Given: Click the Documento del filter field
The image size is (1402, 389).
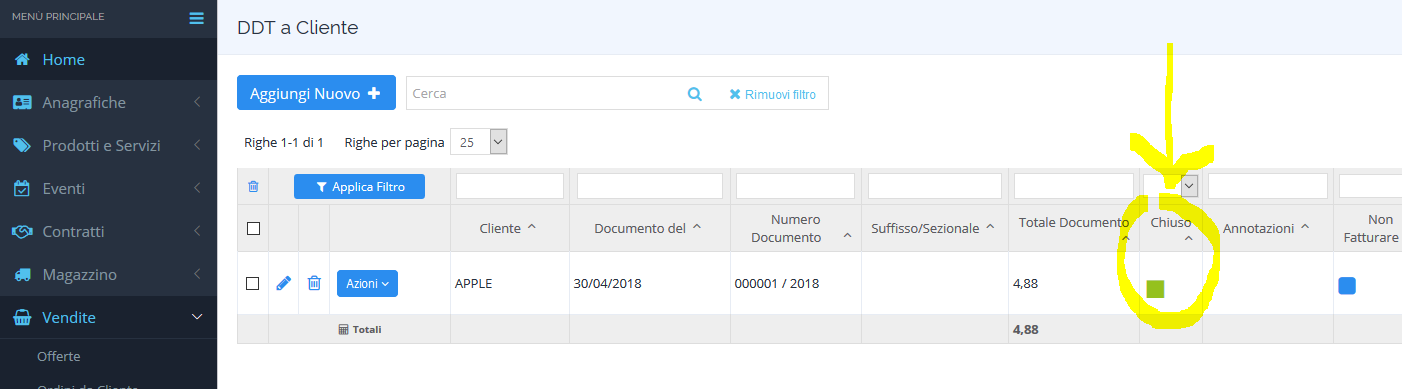Looking at the screenshot, I should point(650,186).
